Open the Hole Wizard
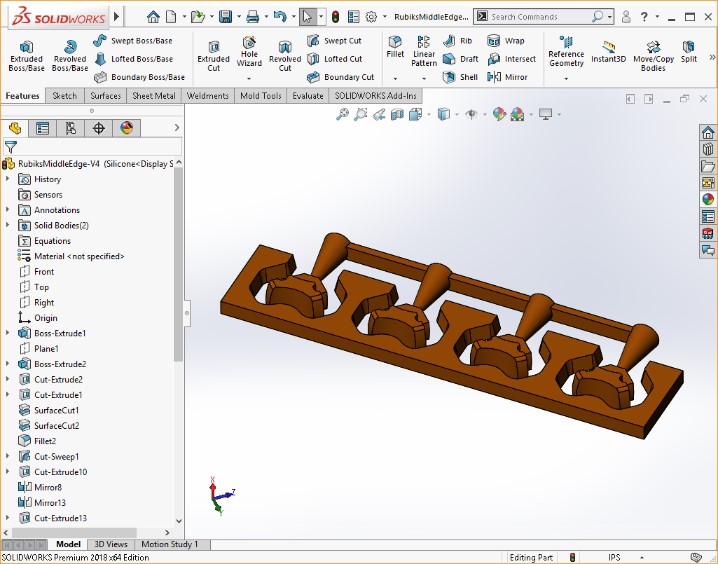Image resolution: width=718 pixels, height=564 pixels. point(249,52)
